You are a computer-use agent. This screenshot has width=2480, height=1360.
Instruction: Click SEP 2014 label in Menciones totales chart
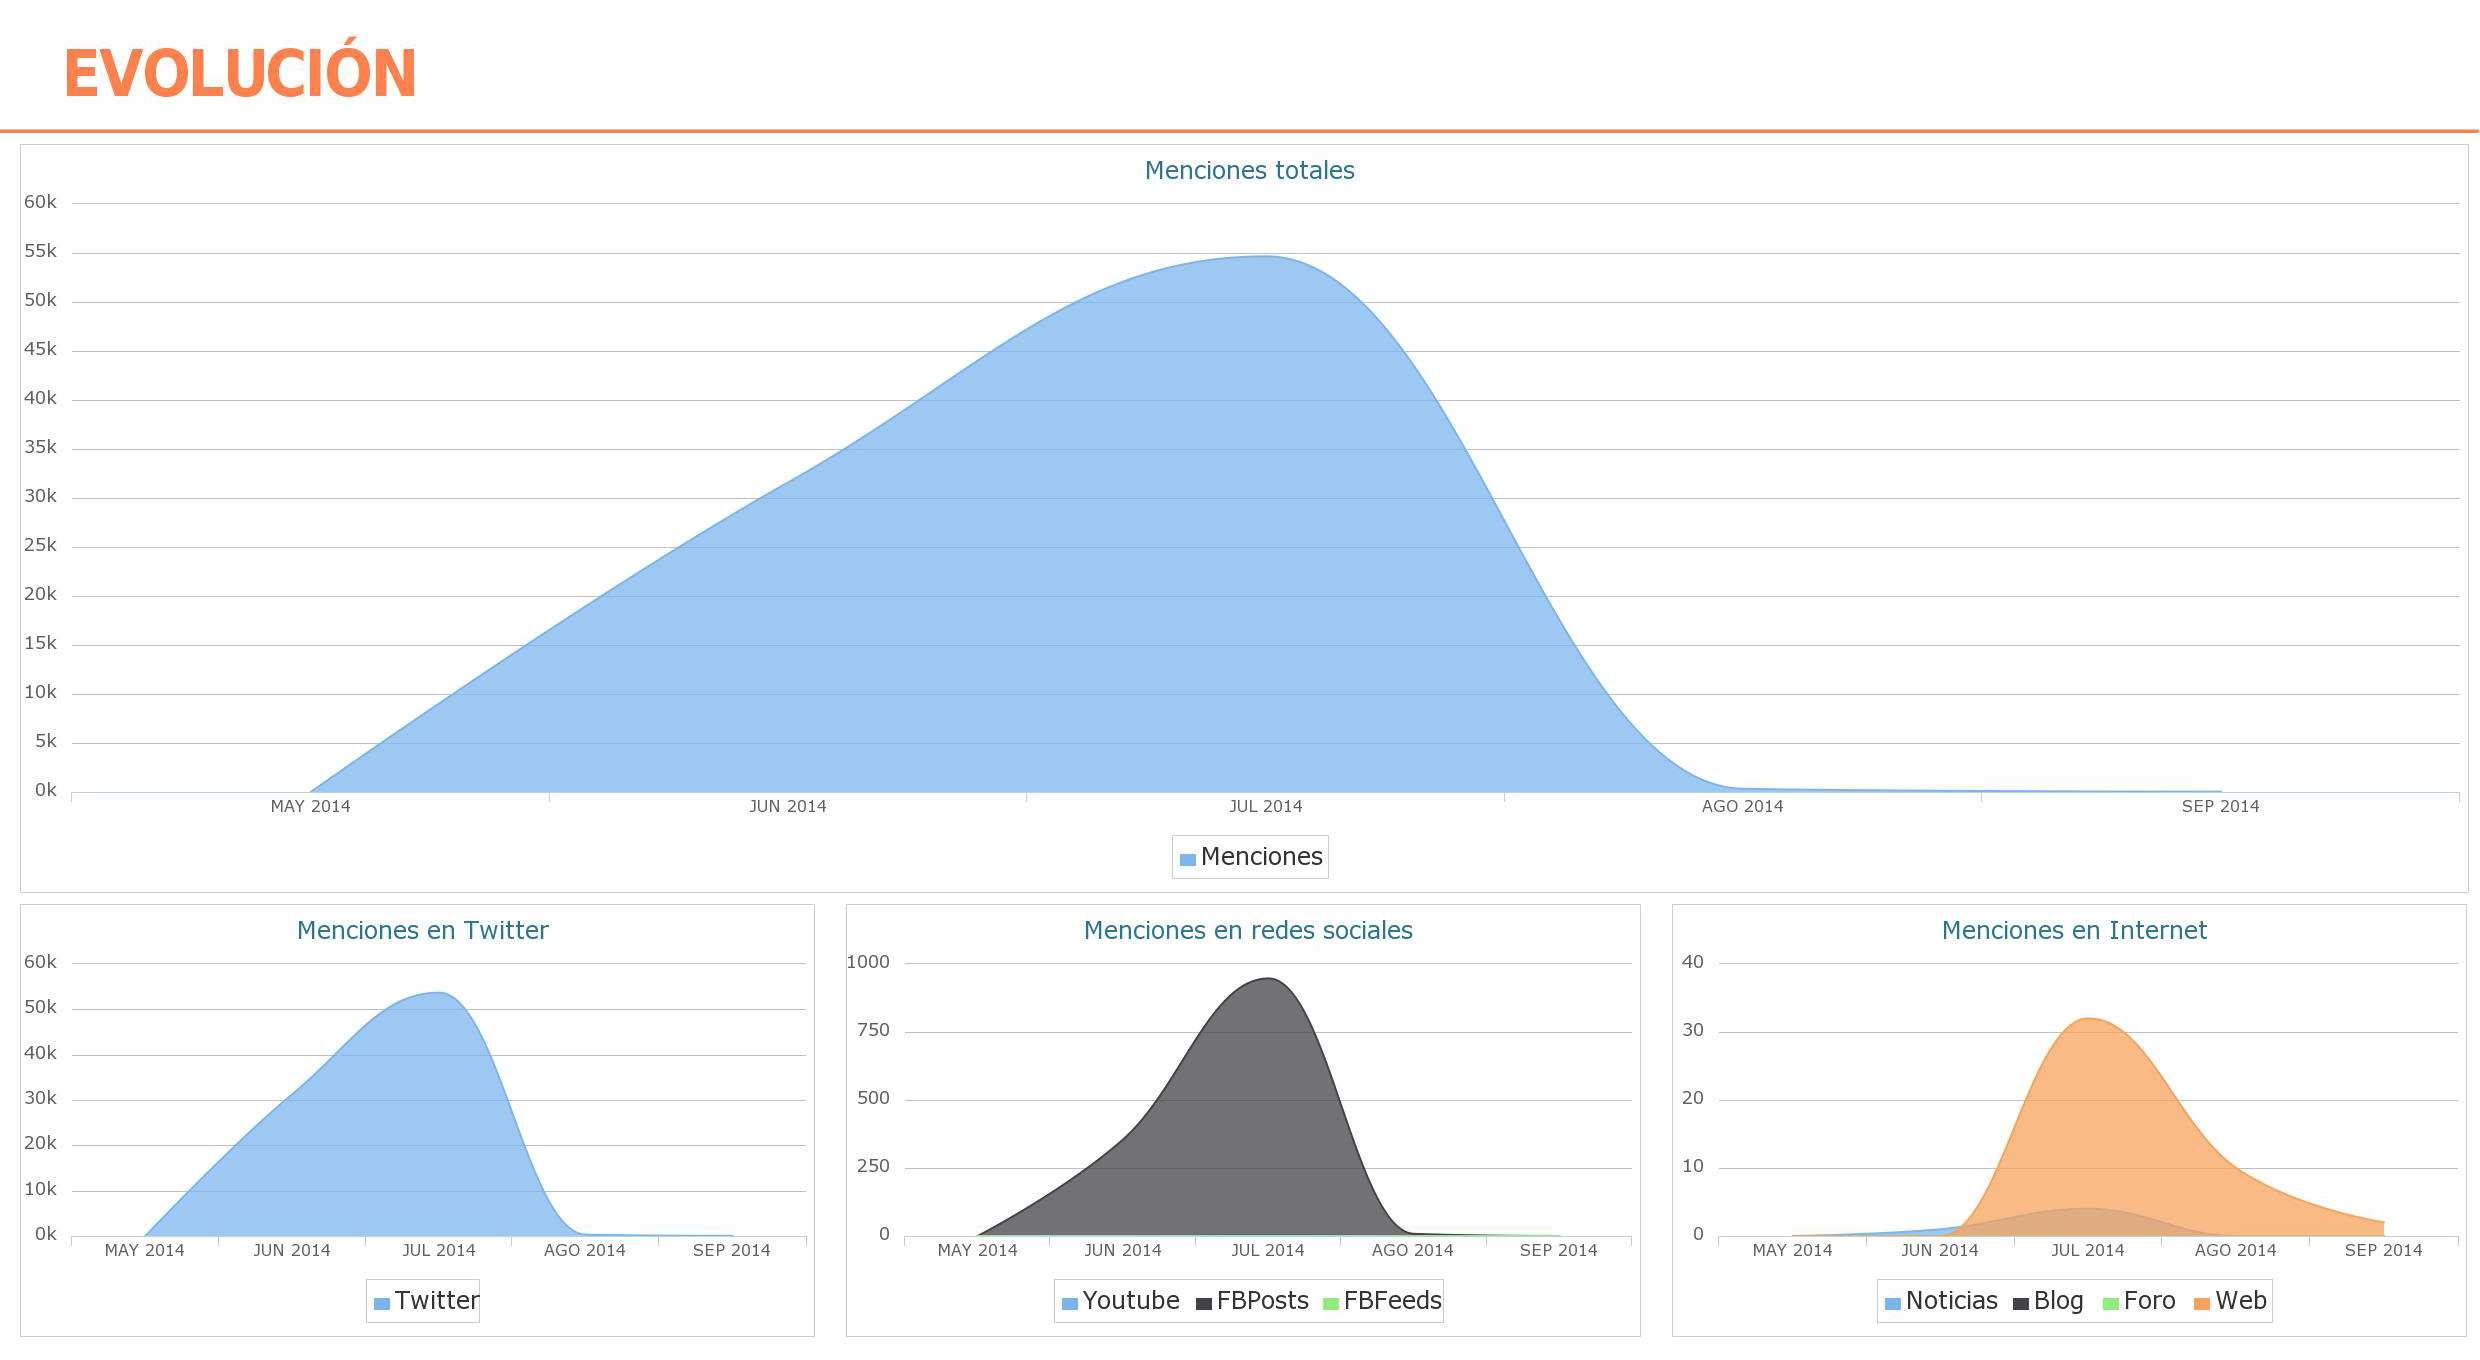[x=2220, y=807]
